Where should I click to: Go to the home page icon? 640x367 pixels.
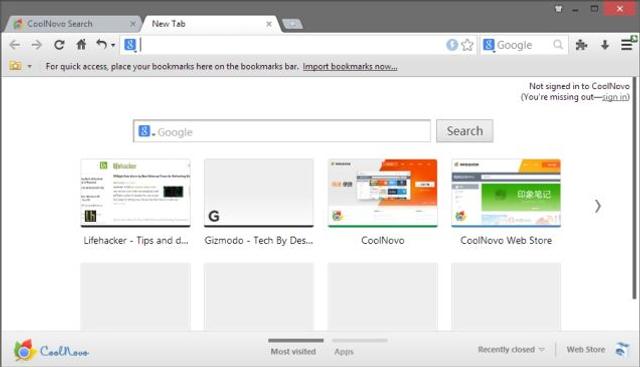(x=82, y=44)
